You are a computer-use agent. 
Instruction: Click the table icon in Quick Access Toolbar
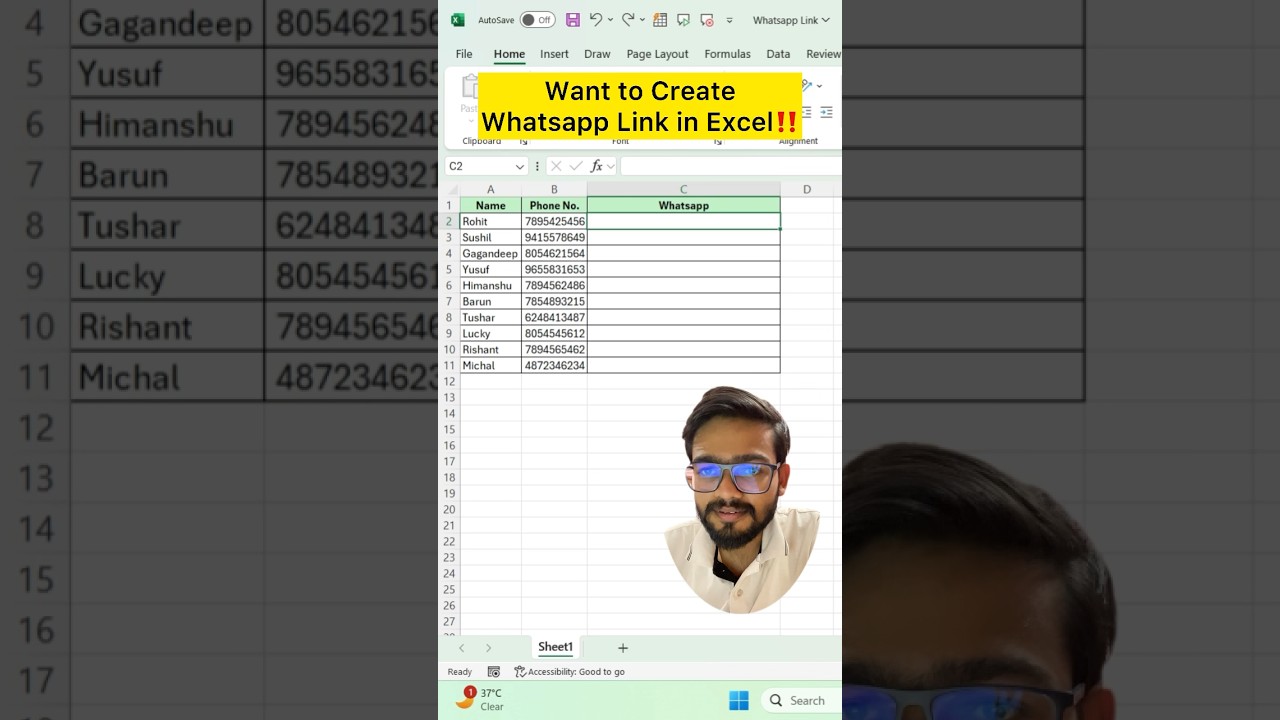tap(660, 20)
